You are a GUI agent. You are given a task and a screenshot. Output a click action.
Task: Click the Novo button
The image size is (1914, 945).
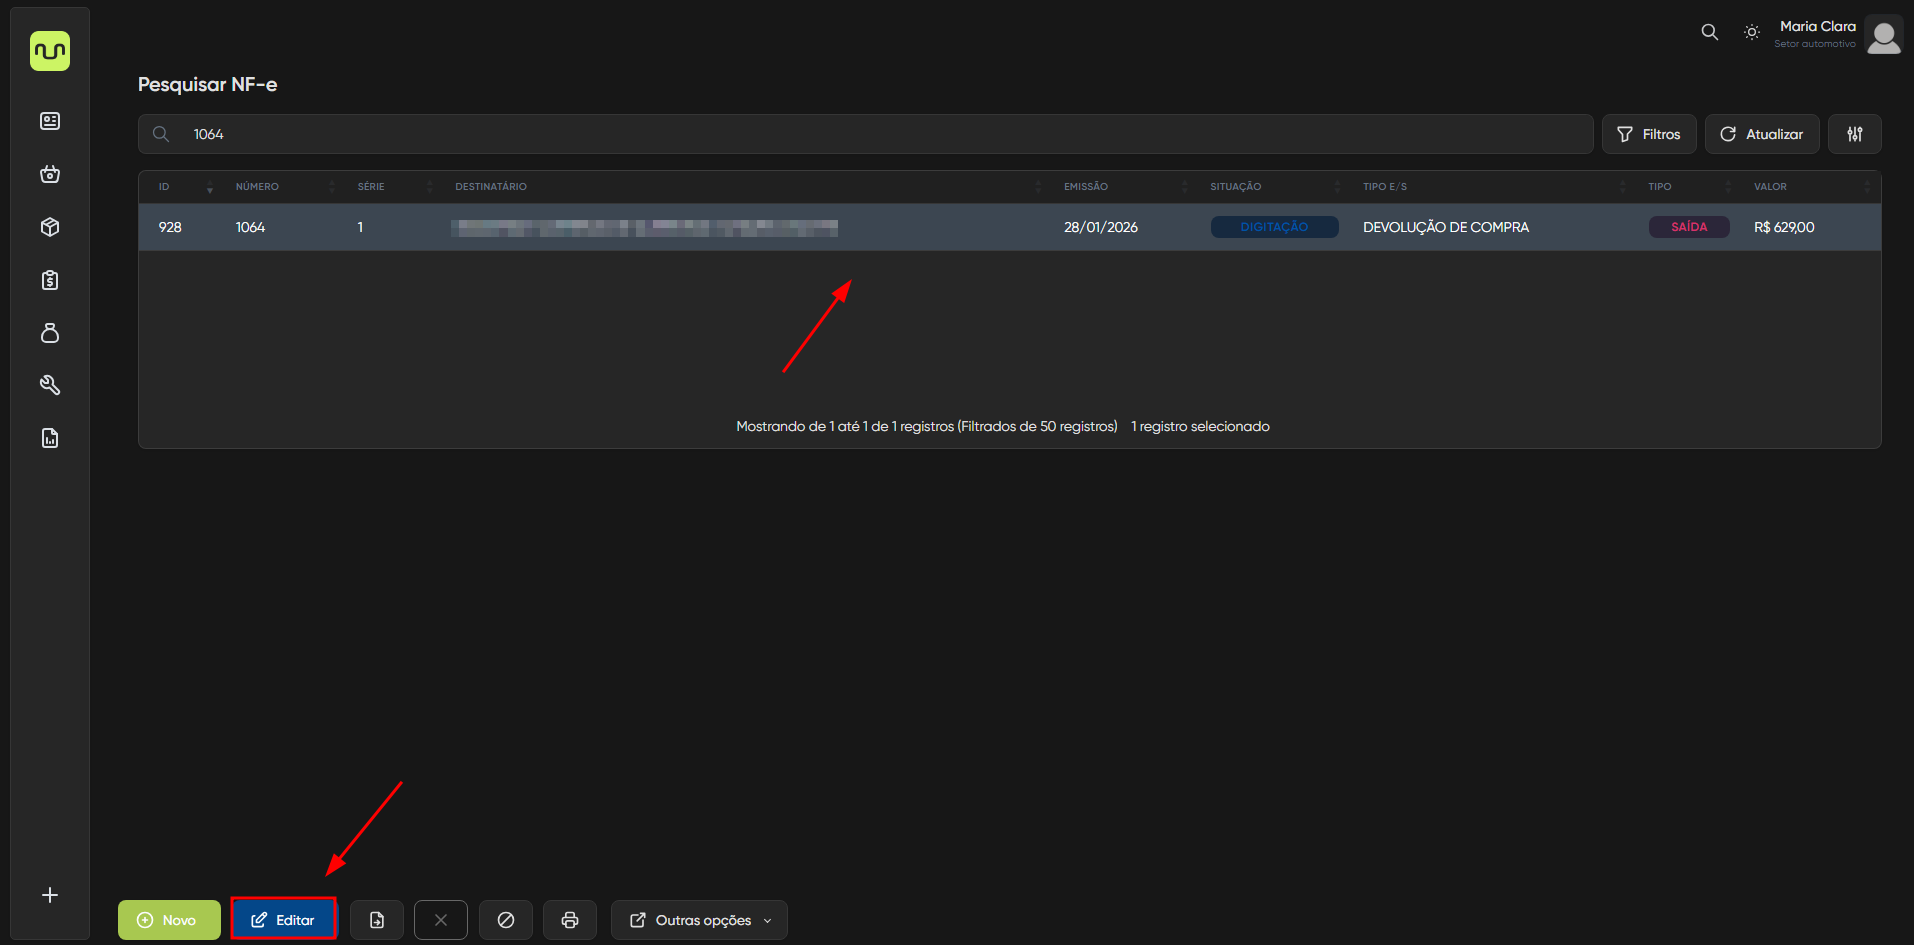[169, 920]
